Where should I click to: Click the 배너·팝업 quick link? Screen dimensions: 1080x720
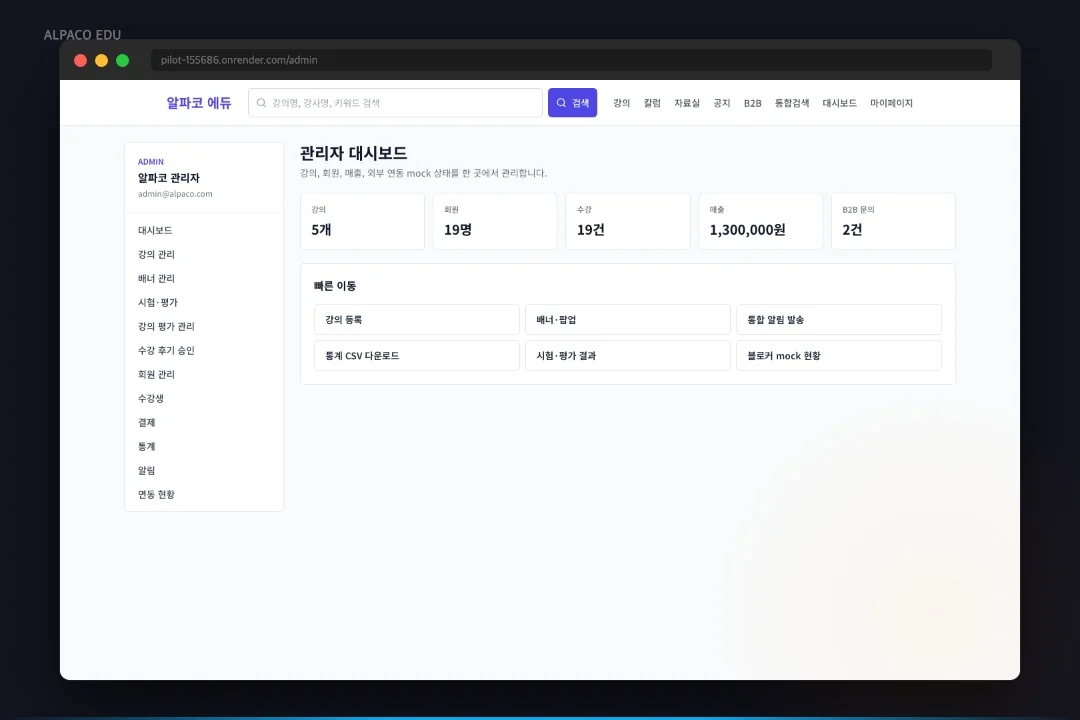(627, 320)
